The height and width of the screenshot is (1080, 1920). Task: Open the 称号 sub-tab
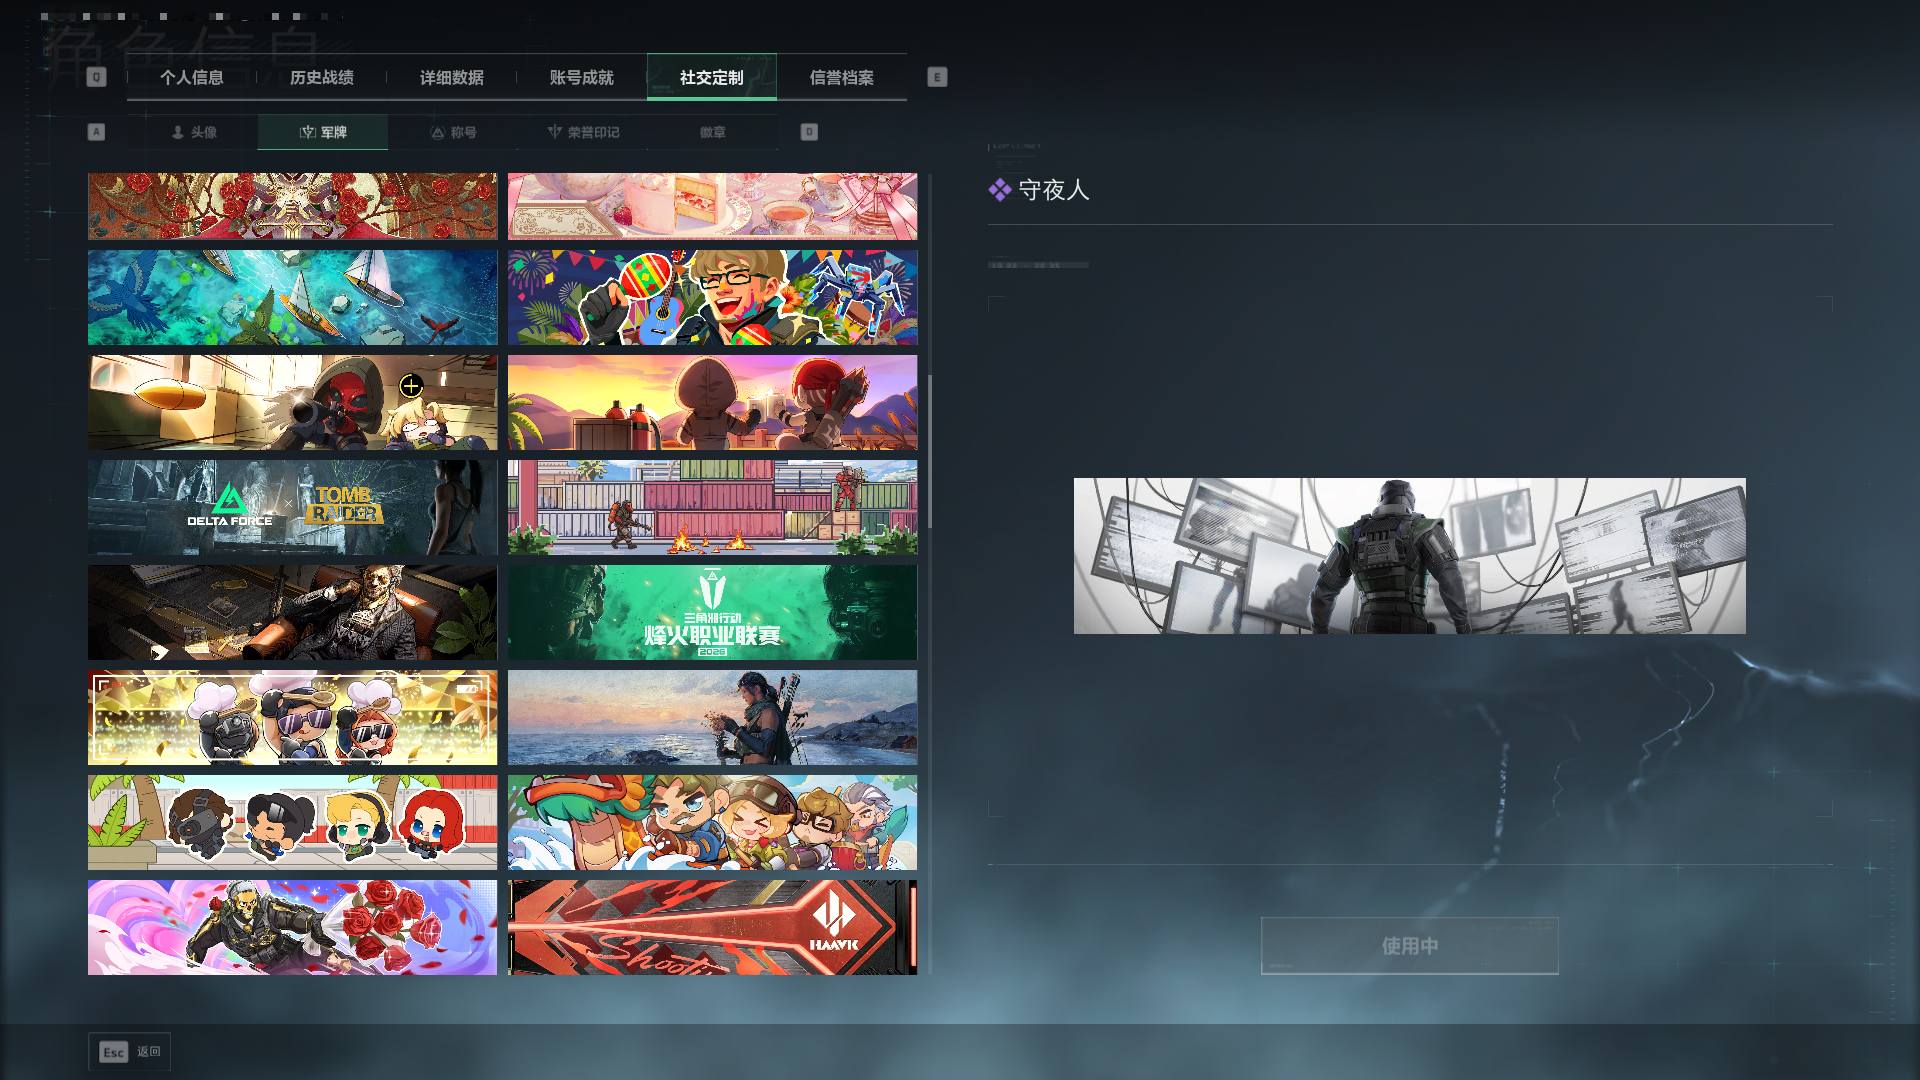click(453, 132)
